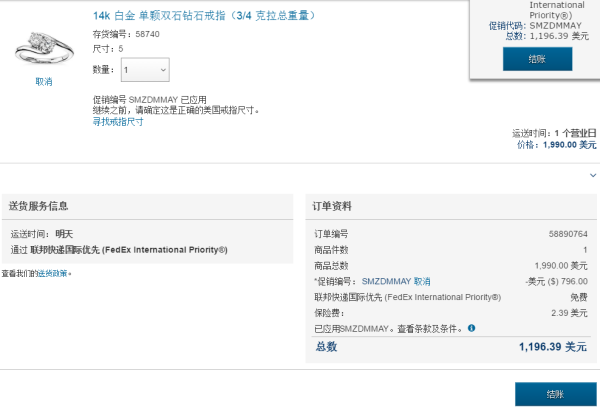Click the SMZDMMAY promo code link

point(386,281)
